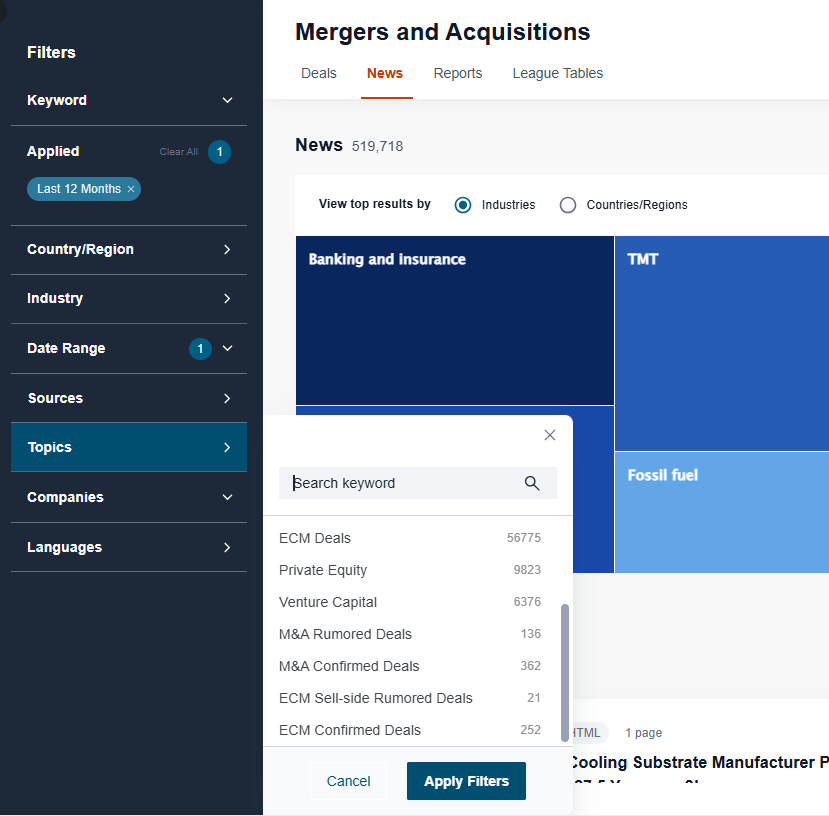Close the Topics filter popup

click(x=549, y=435)
